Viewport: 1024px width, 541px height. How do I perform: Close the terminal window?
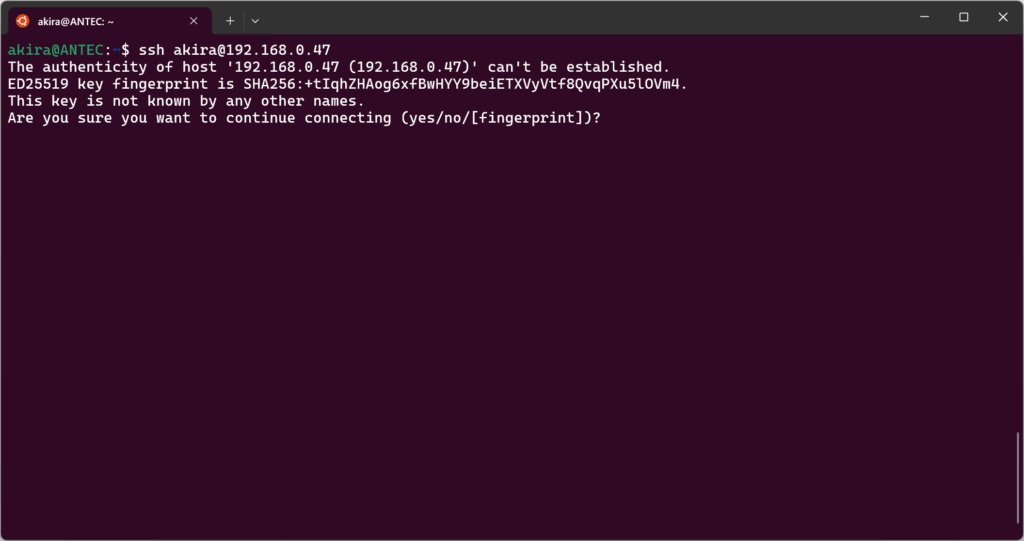(1003, 17)
